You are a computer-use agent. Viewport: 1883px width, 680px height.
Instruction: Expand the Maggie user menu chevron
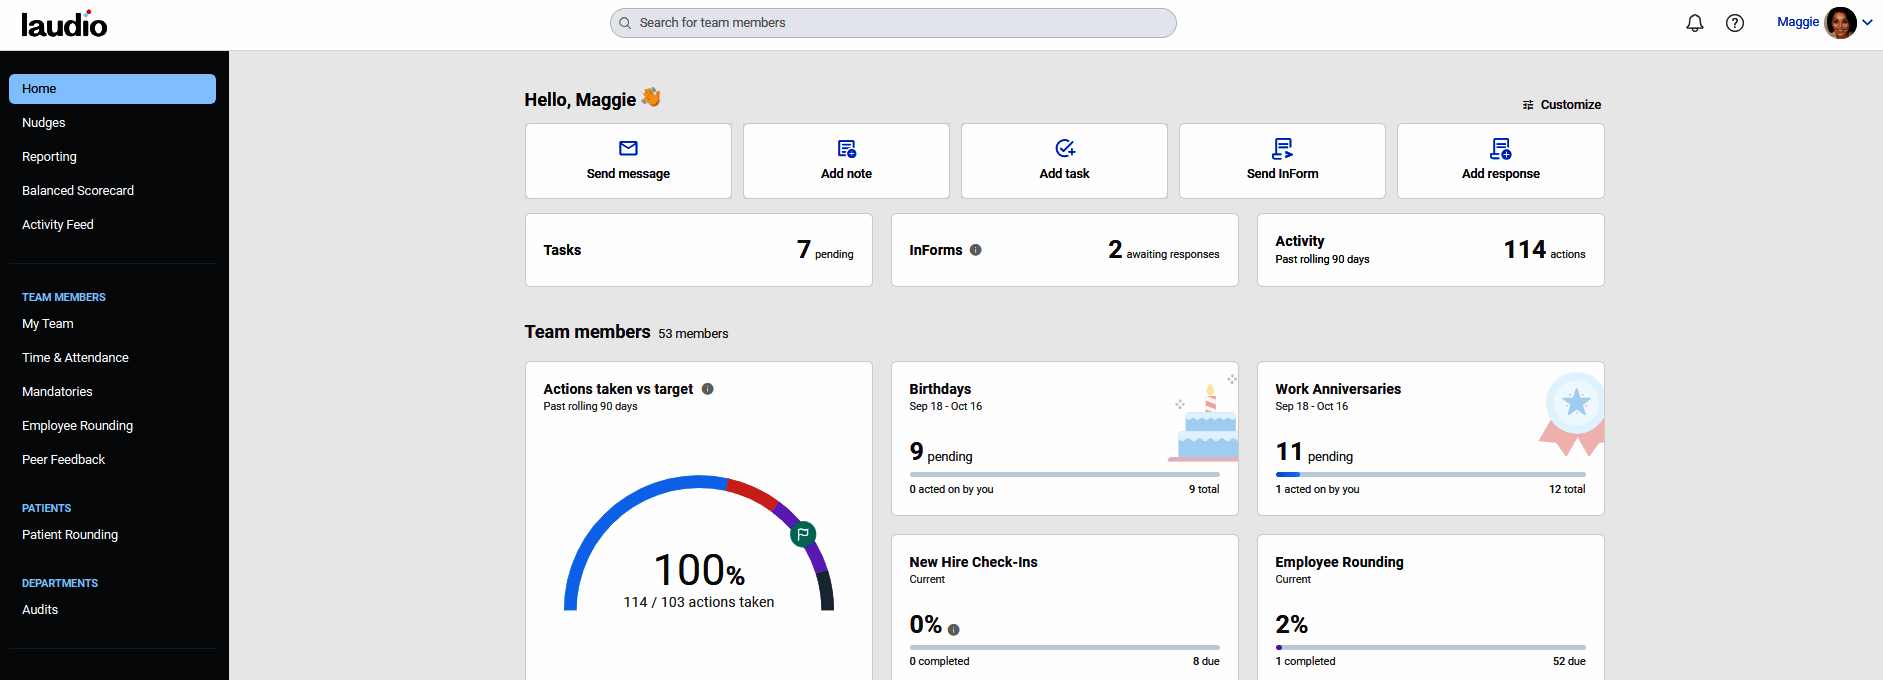point(1868,22)
